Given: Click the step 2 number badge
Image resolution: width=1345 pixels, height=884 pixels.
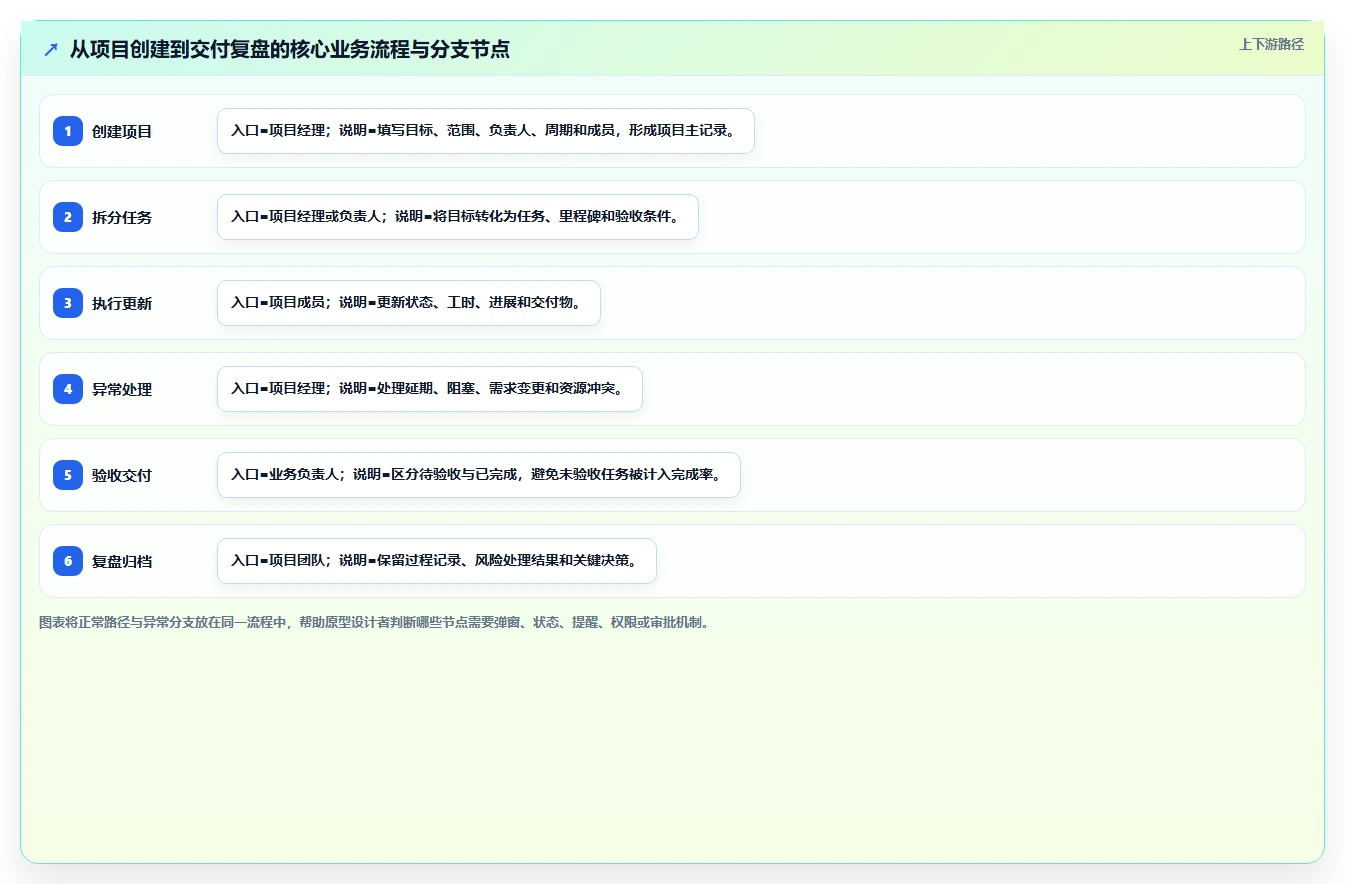Looking at the screenshot, I should 68,217.
